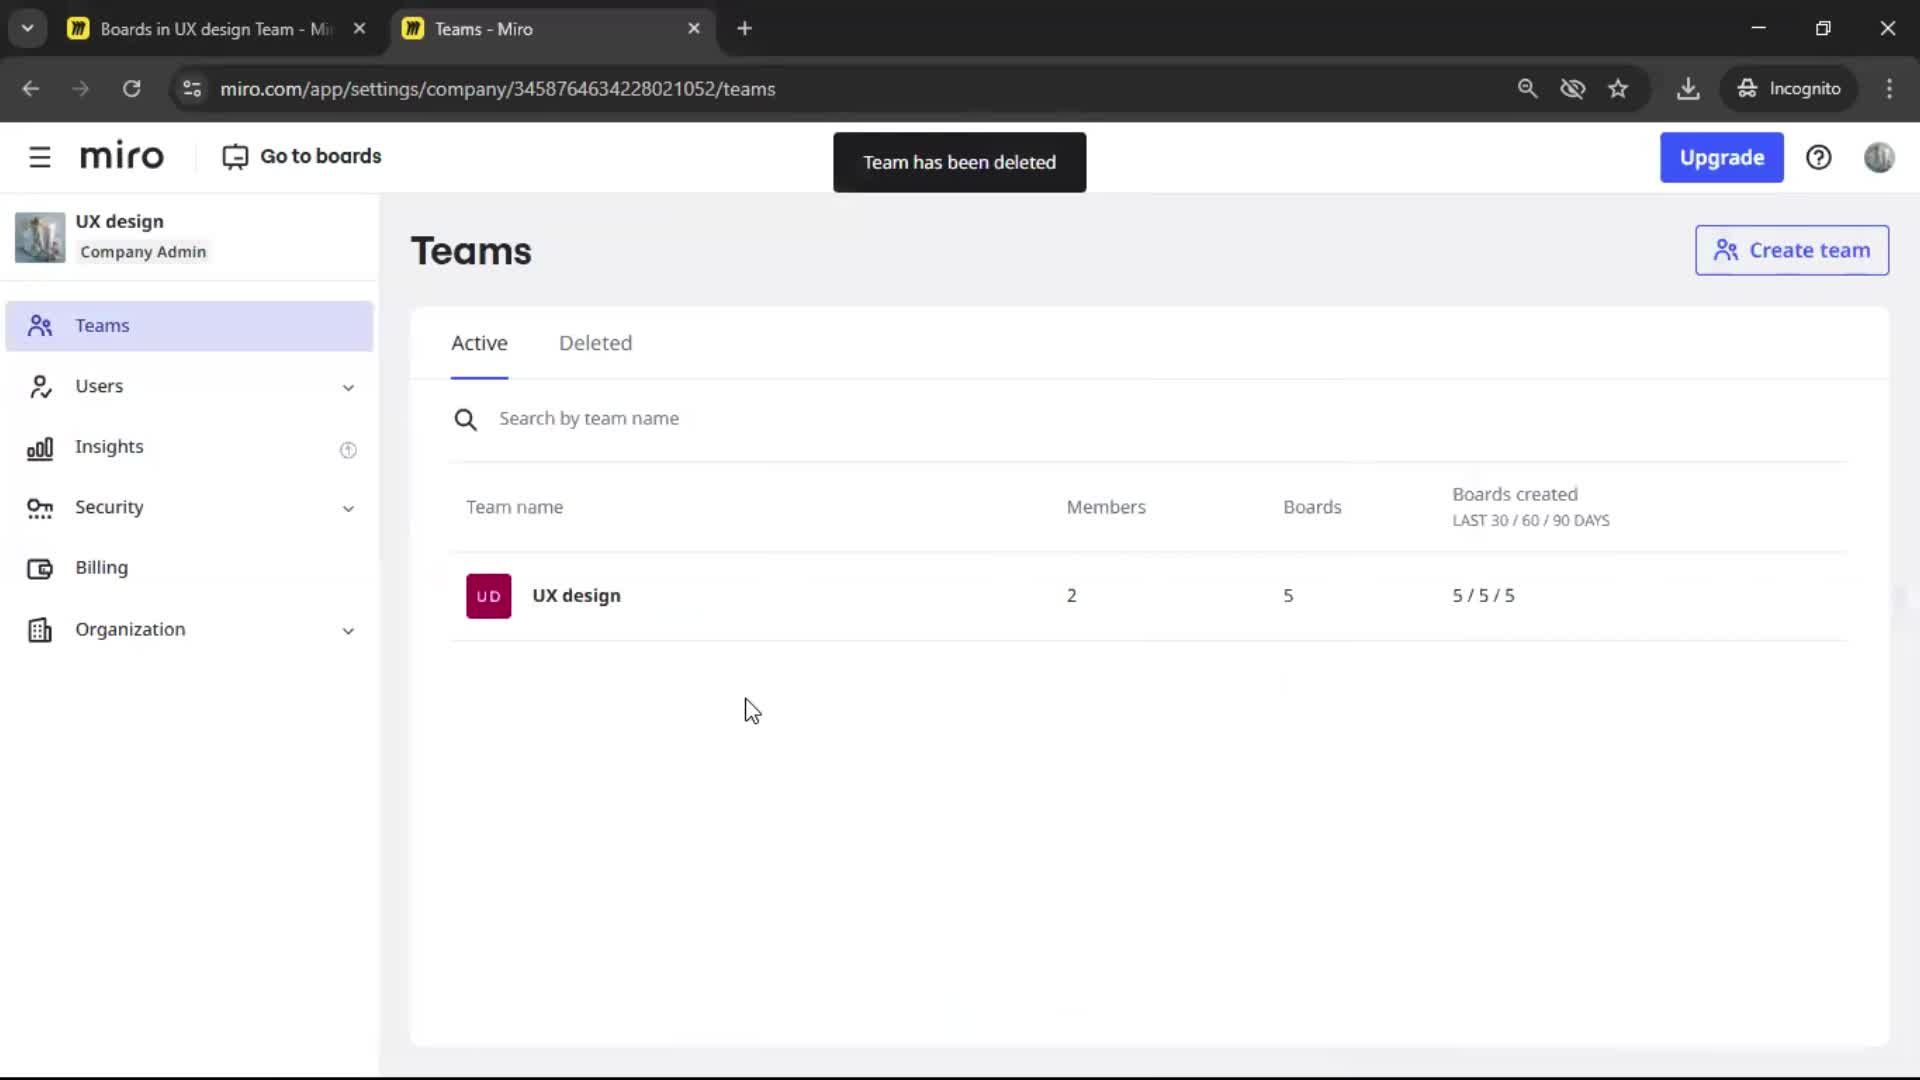Close the Teams - Miro browser tab
Image resolution: width=1920 pixels, height=1080 pixels.
point(694,29)
